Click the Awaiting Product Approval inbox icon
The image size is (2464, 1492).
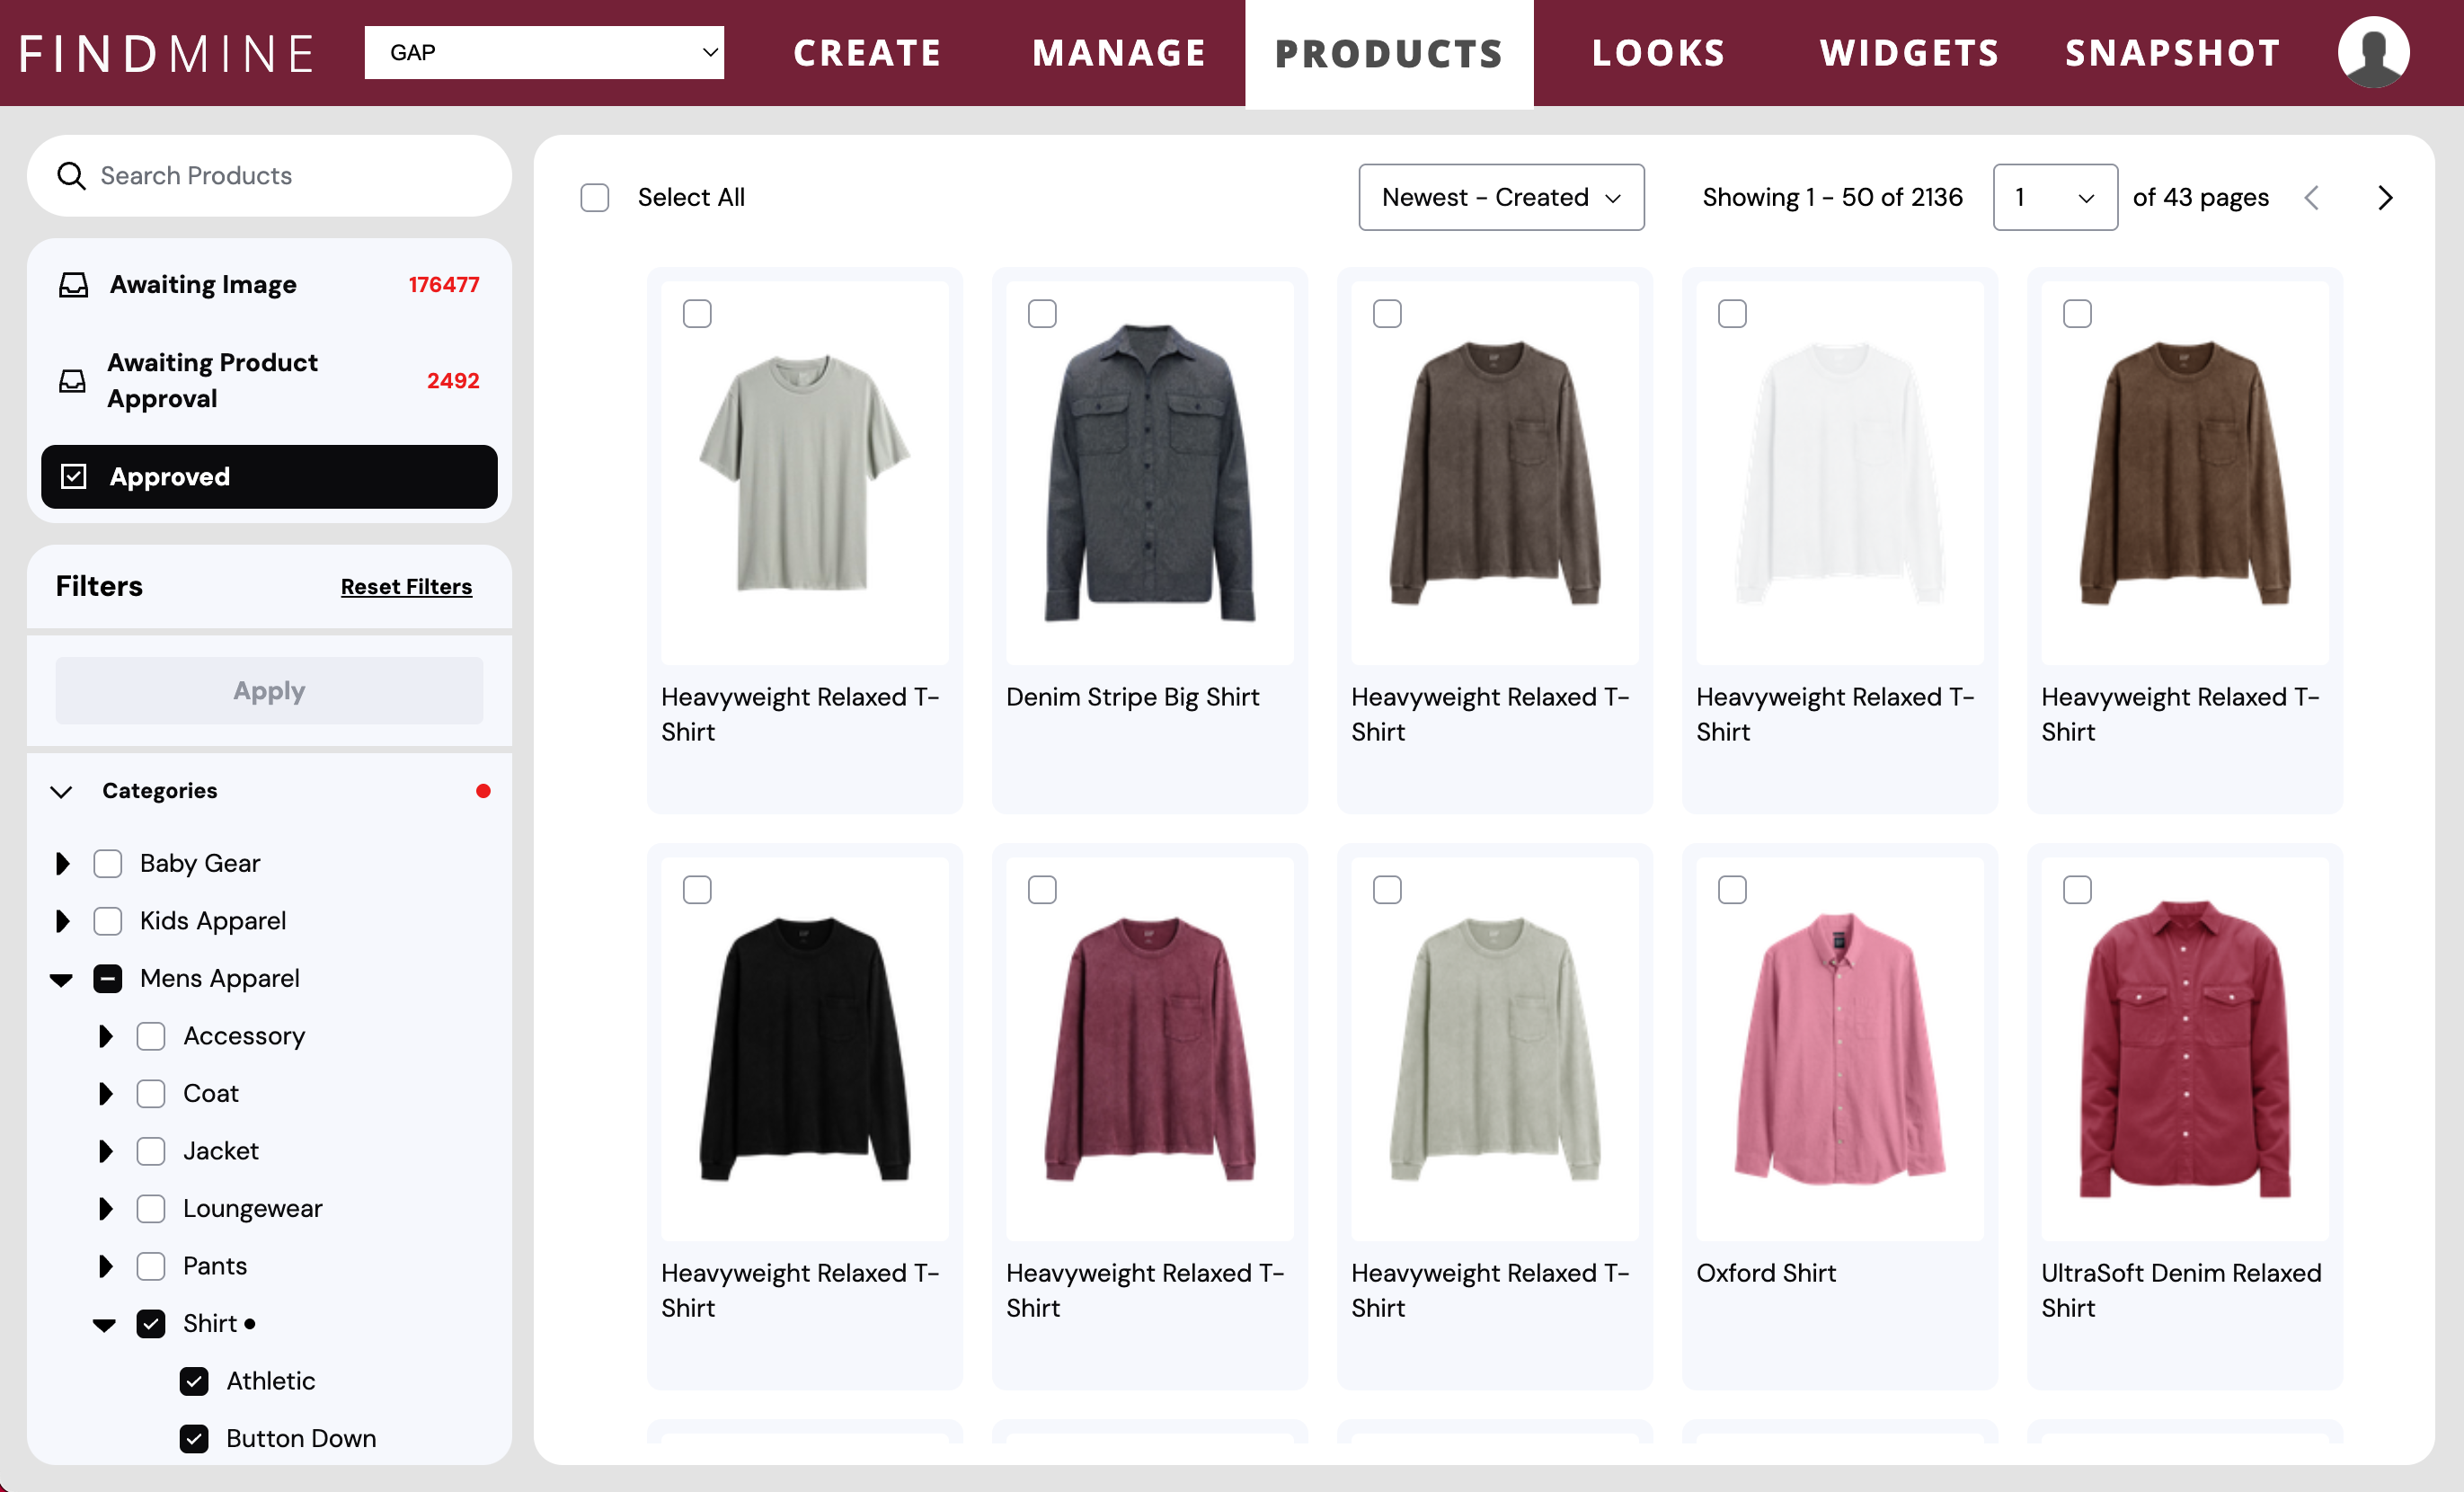[x=73, y=381]
